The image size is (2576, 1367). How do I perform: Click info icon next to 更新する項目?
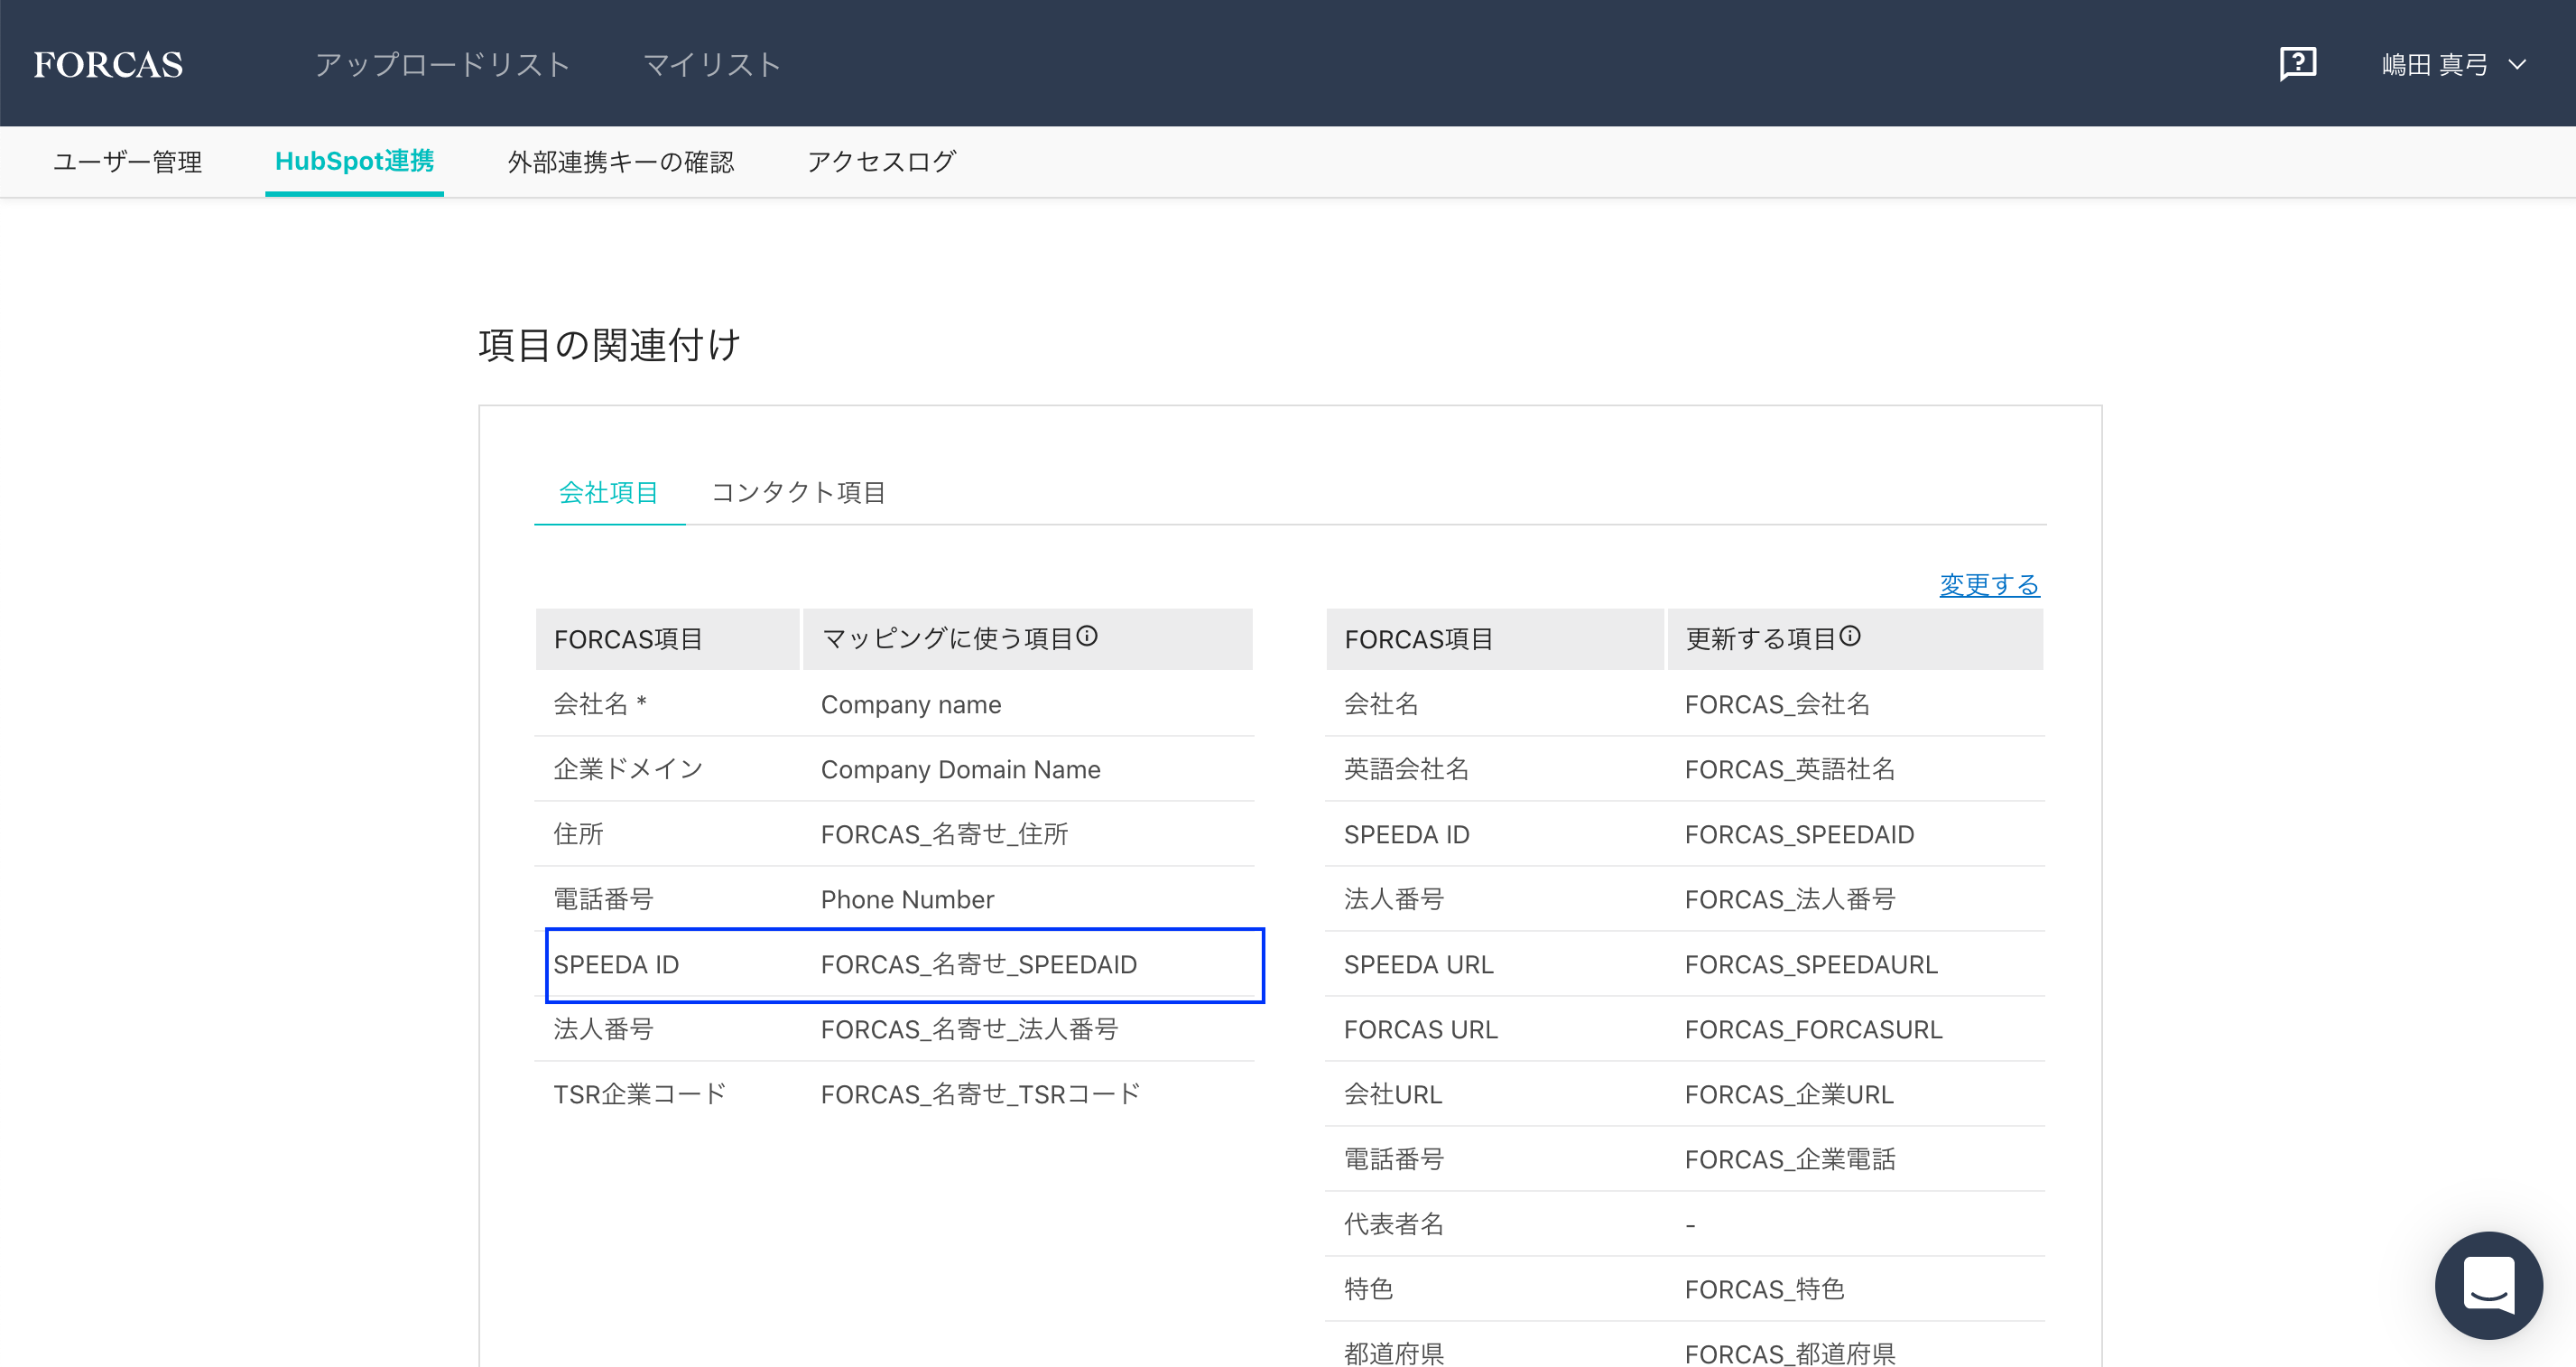(1850, 636)
